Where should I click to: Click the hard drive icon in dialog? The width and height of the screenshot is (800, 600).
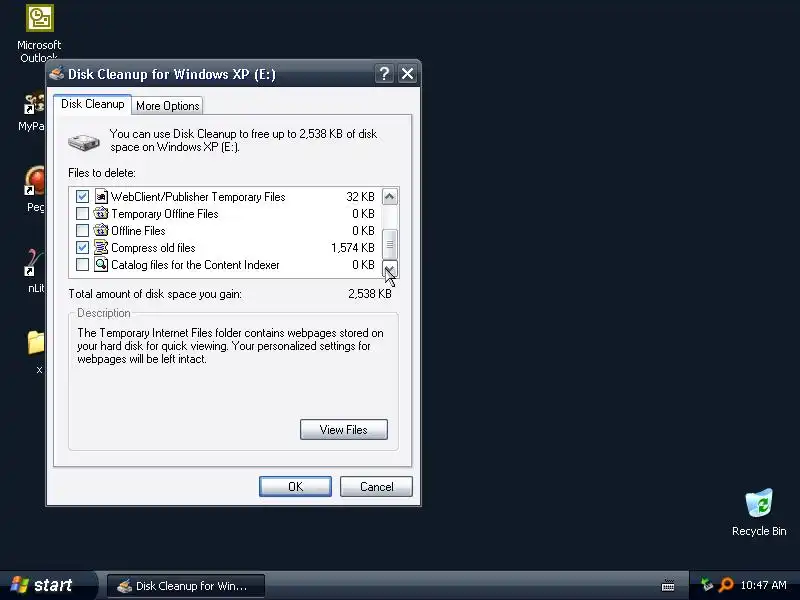84,142
